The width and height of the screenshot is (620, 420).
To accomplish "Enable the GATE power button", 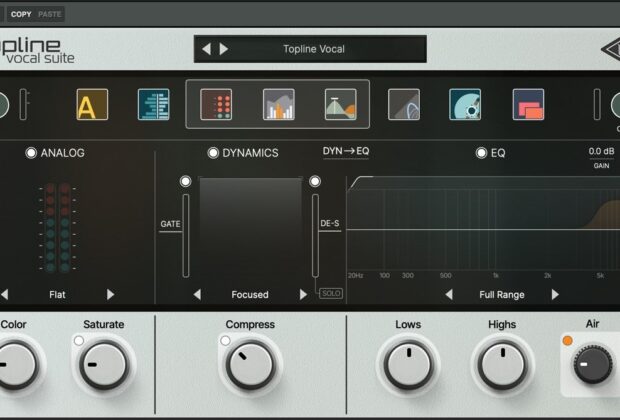I will pyautogui.click(x=185, y=181).
